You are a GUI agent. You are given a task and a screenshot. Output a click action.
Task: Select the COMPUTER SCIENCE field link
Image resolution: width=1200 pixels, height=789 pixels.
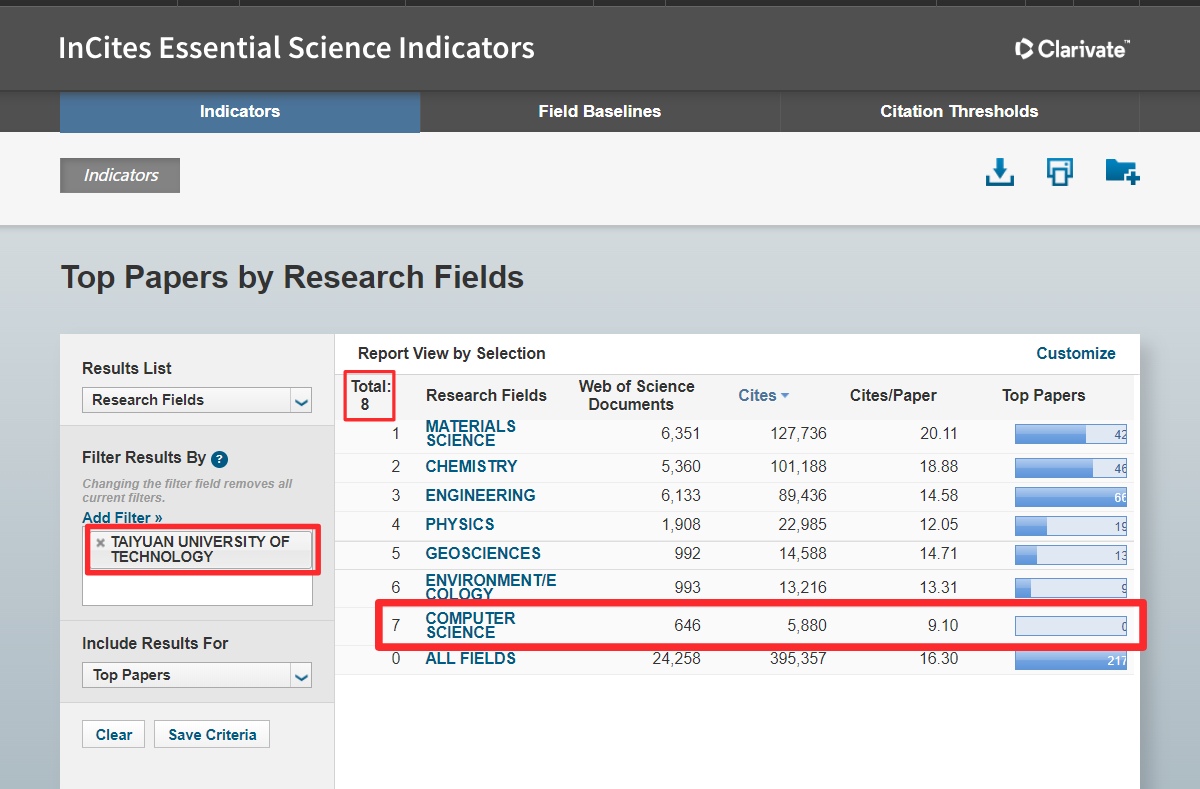click(470, 625)
